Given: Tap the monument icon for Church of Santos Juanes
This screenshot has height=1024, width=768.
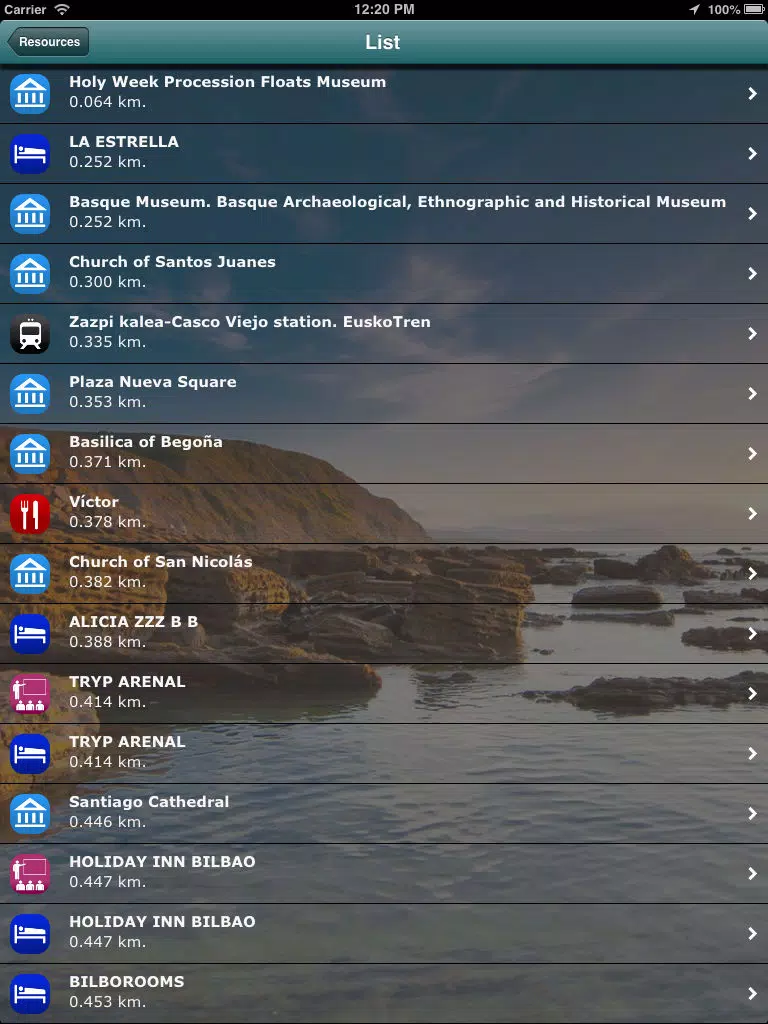Looking at the screenshot, I should click(x=30, y=274).
